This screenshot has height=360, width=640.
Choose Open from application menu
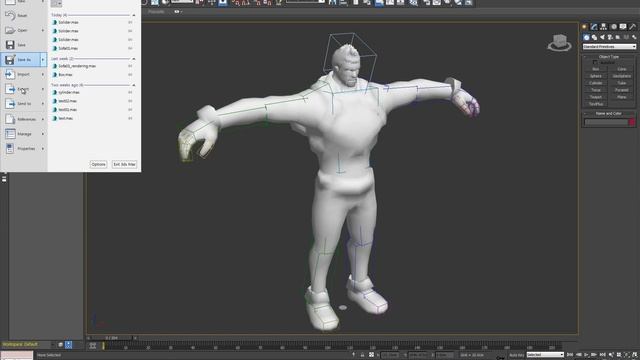pyautogui.click(x=23, y=30)
